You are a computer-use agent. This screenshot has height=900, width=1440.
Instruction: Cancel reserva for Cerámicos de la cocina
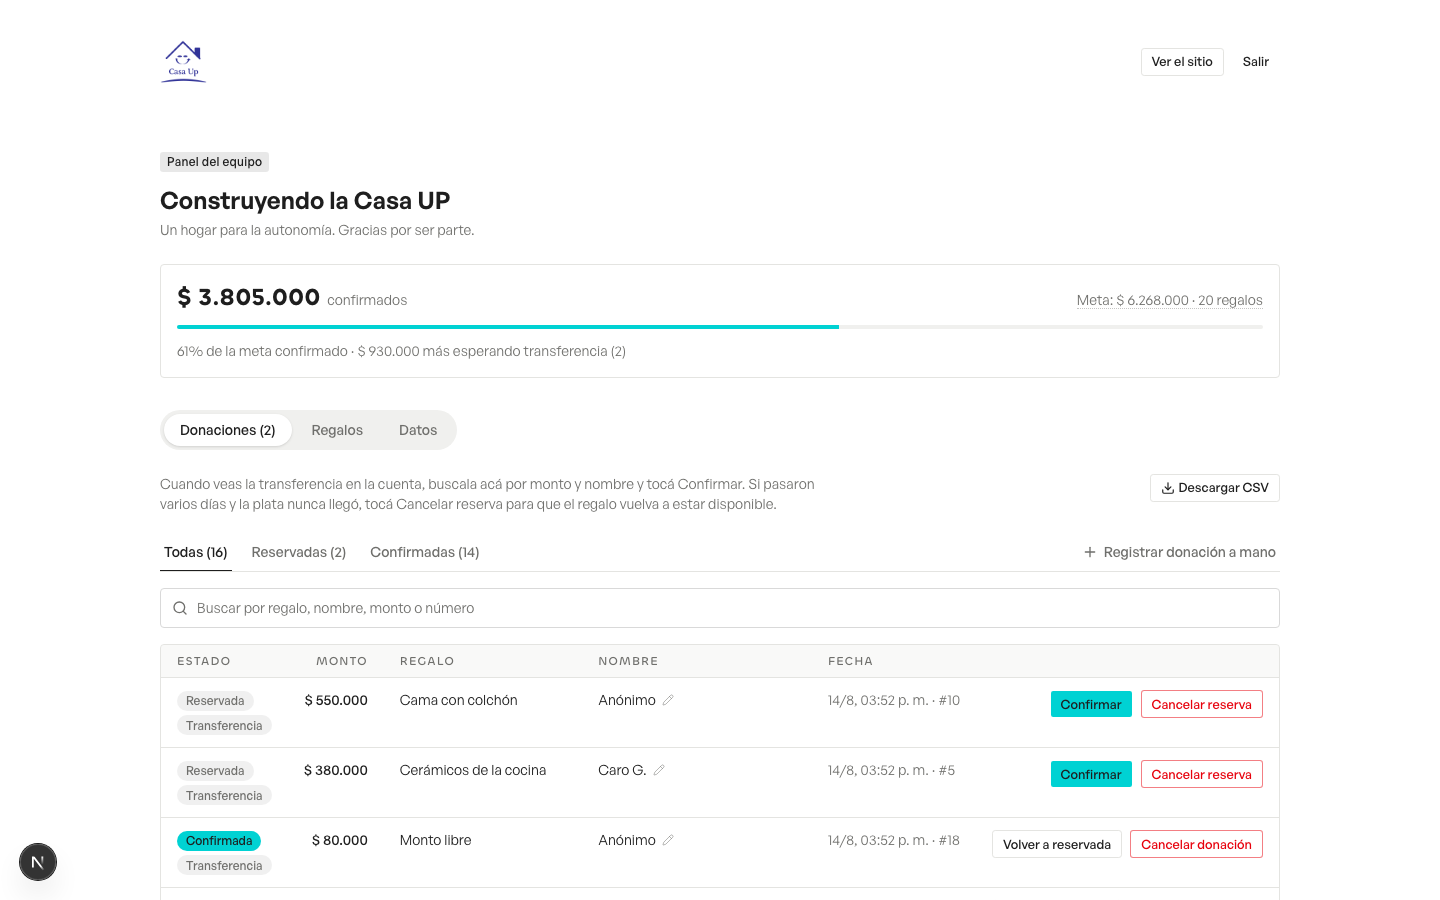click(1202, 774)
